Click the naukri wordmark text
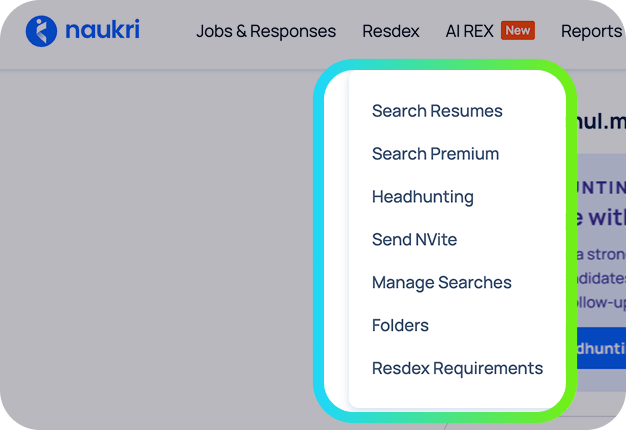The image size is (626, 430). point(103,30)
